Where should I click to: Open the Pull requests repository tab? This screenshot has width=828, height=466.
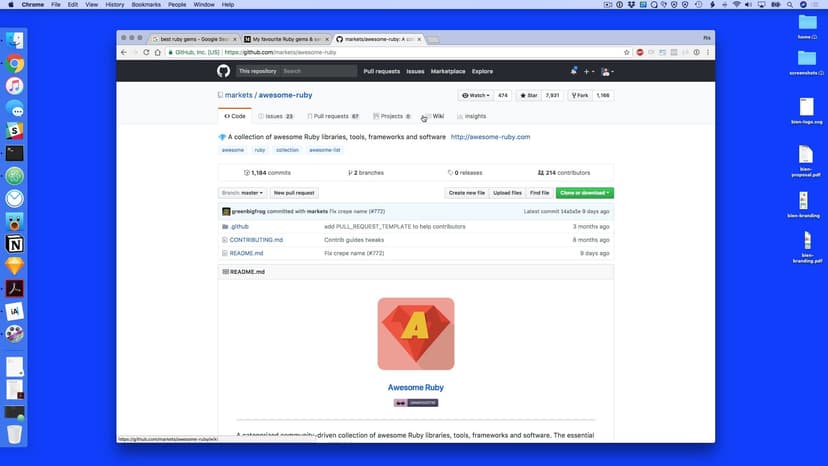coord(332,116)
